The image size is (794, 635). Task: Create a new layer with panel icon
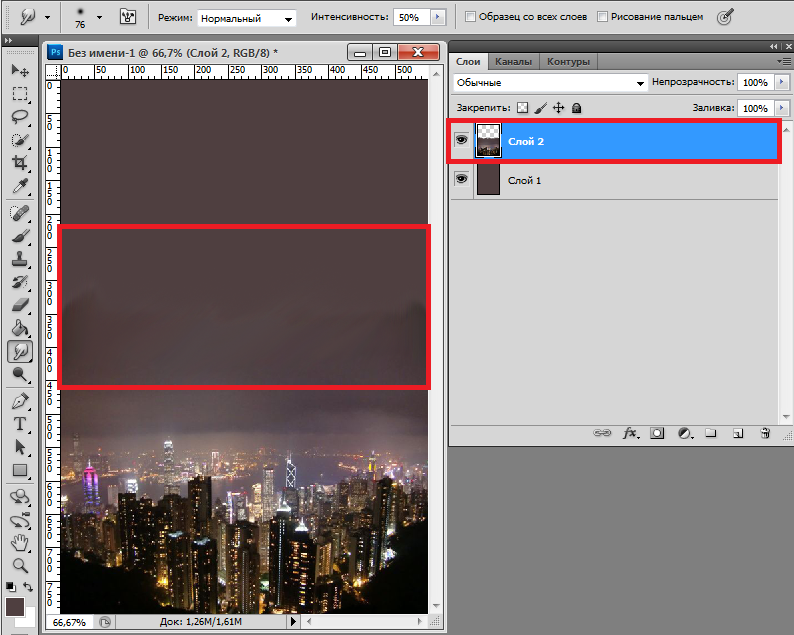coord(737,434)
